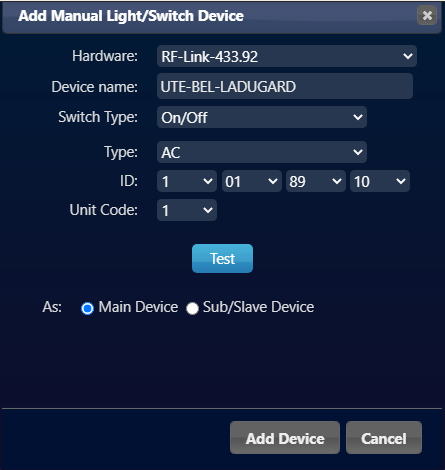The image size is (445, 470).
Task: Open the Hardware dropdown showing RF-Link-433.92
Action: [x=287, y=56]
